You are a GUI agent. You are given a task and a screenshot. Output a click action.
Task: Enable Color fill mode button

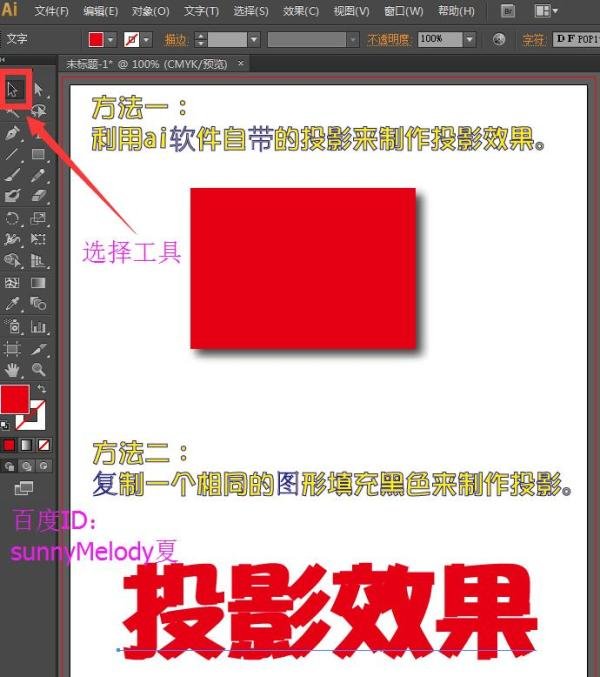[x=9, y=445]
